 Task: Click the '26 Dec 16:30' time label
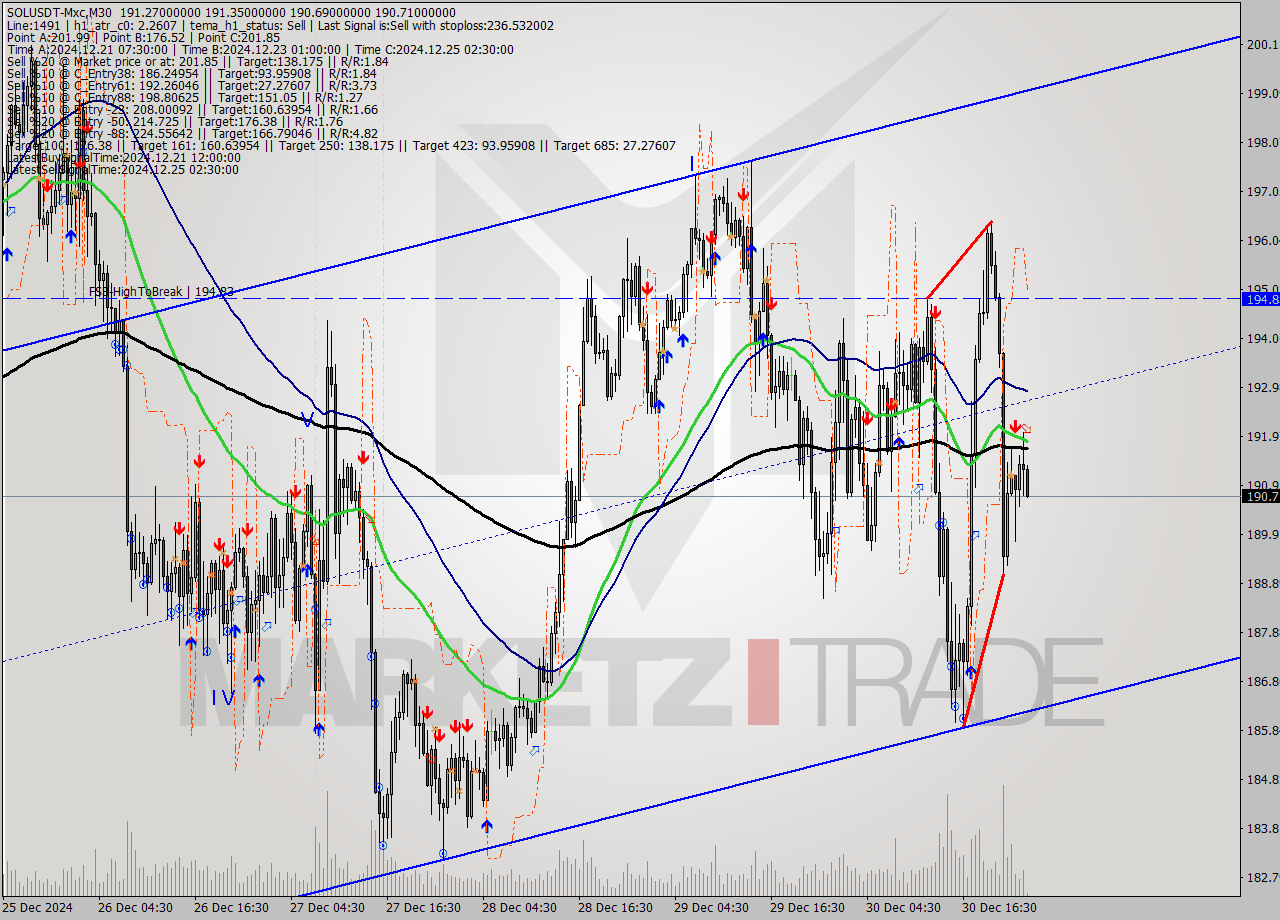230,908
